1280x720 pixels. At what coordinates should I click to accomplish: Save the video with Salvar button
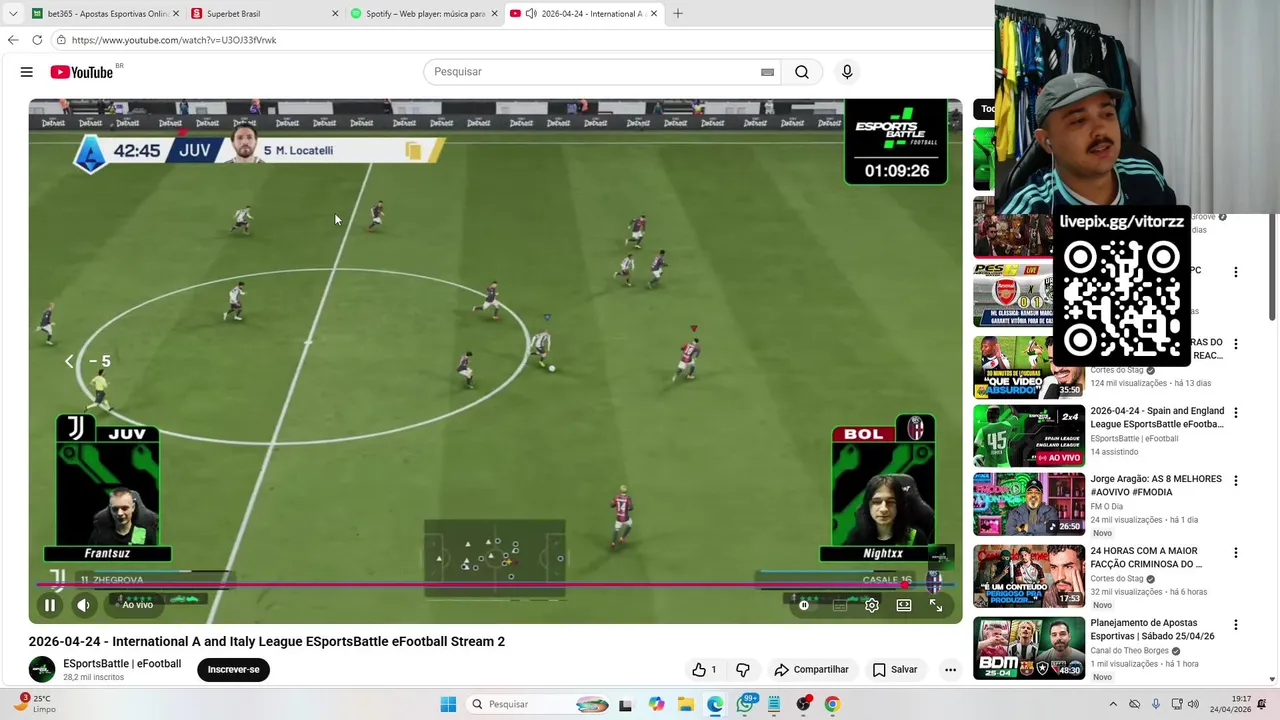(x=894, y=670)
